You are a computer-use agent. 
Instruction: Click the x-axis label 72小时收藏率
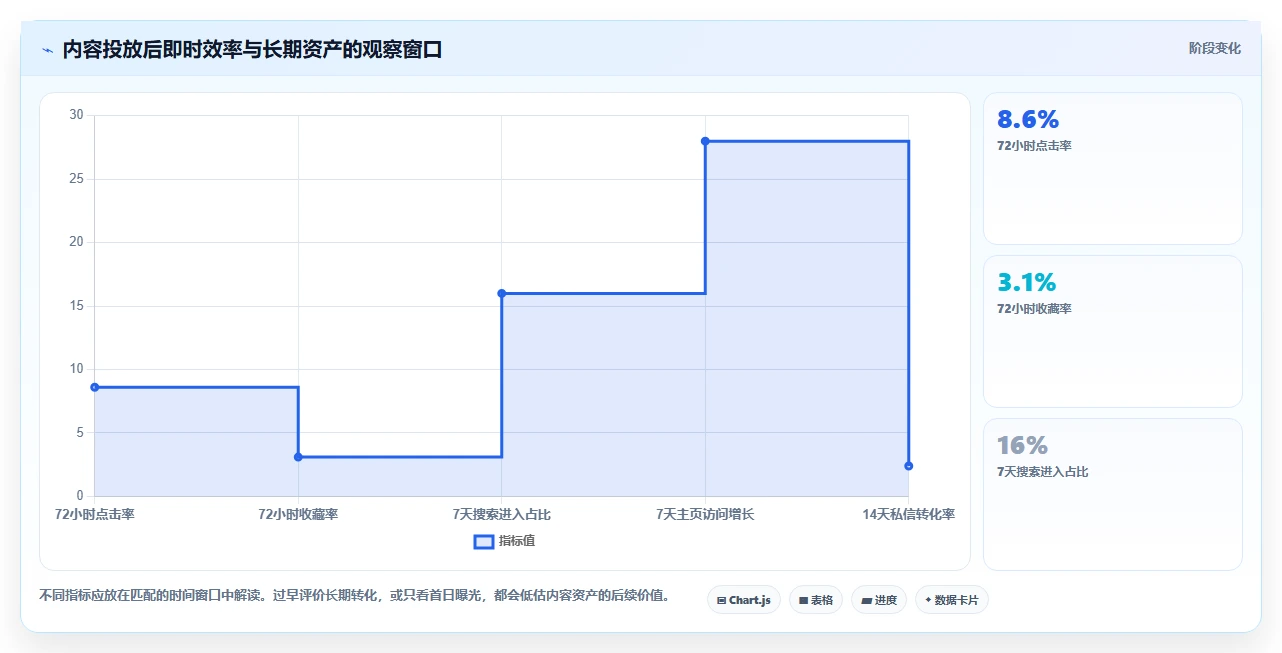(298, 514)
